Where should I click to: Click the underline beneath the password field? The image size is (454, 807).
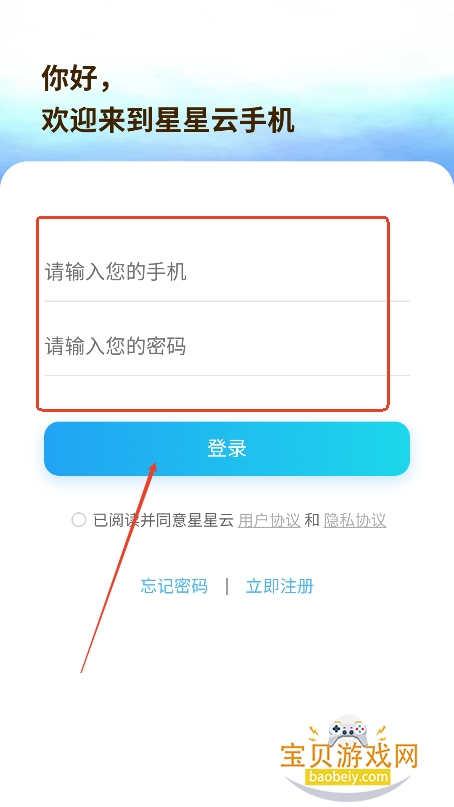pos(226,375)
